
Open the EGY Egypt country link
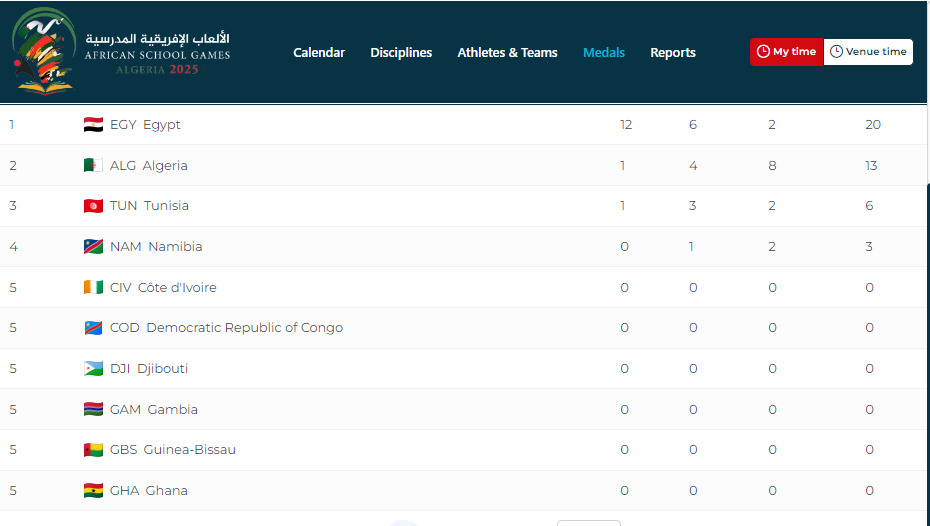(x=145, y=125)
